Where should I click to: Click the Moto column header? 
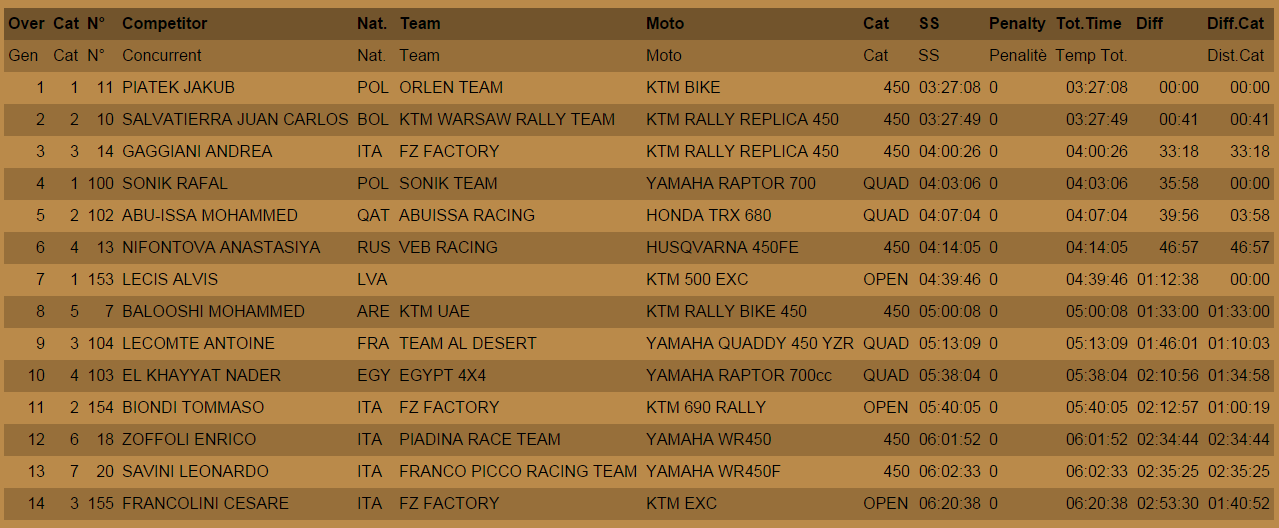point(665,23)
